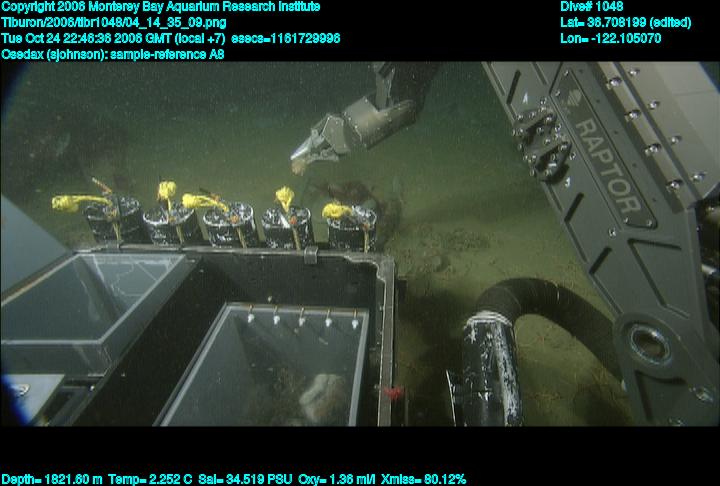Click the timestamp 'Tue Oct 24 22:46:36 2006 GMT'
Viewport: 720px width, 486px height.
click(x=86, y=39)
